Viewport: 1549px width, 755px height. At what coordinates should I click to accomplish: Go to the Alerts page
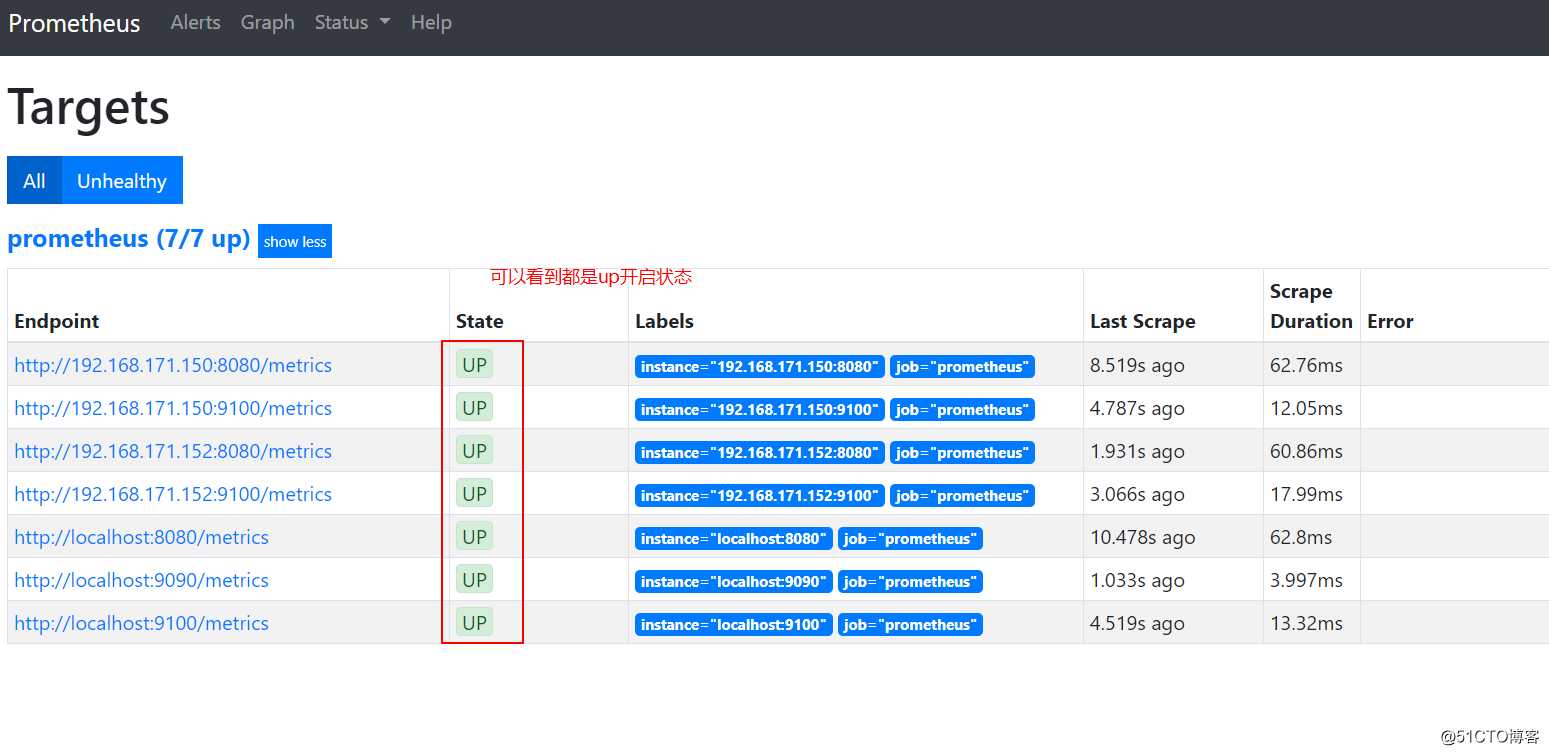[x=195, y=22]
